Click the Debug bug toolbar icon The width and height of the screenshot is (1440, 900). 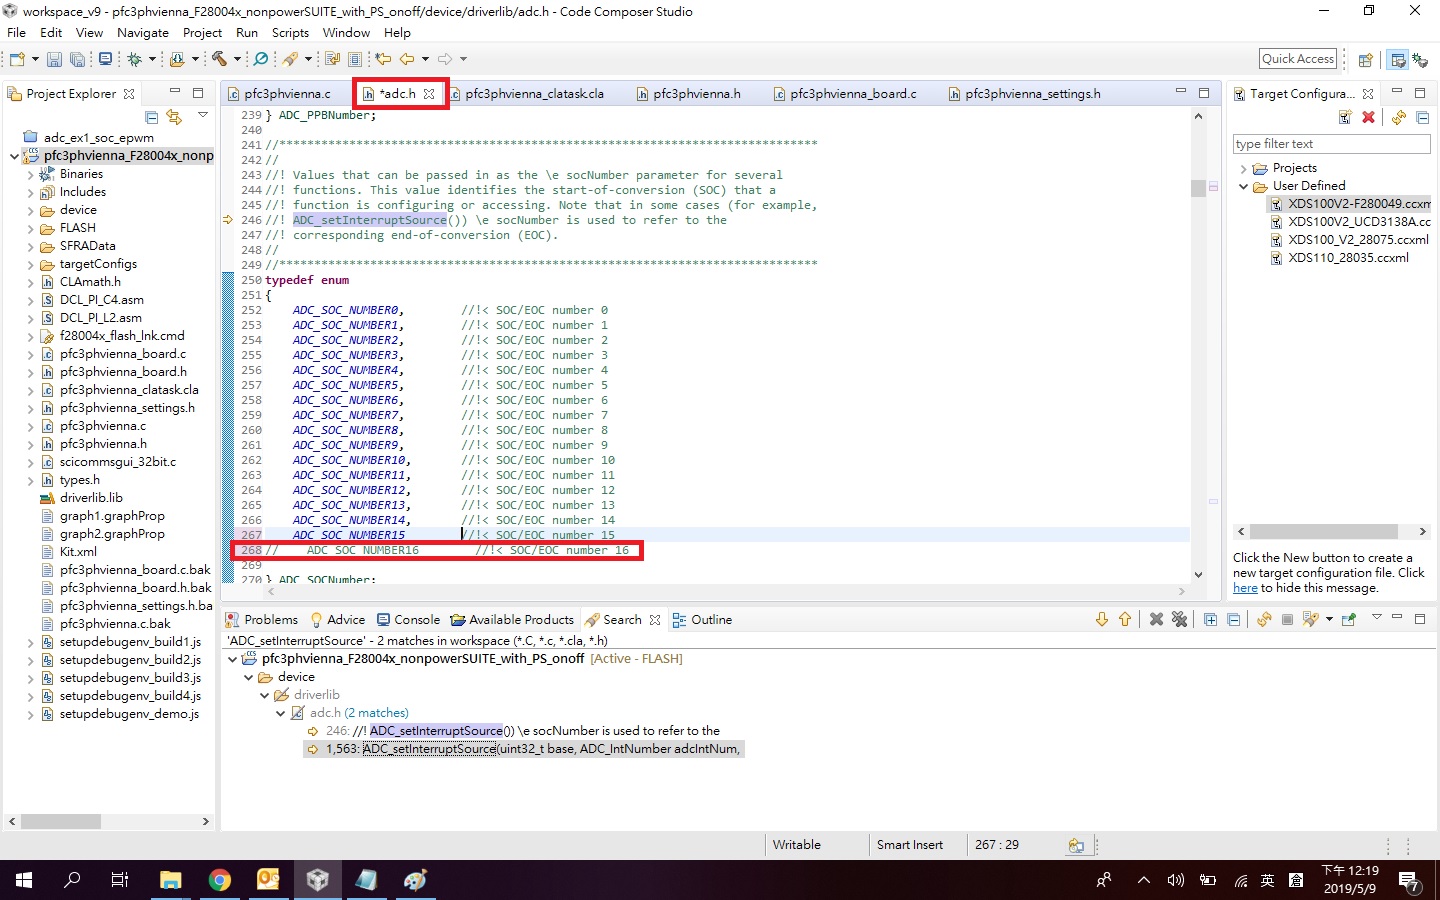click(134, 59)
